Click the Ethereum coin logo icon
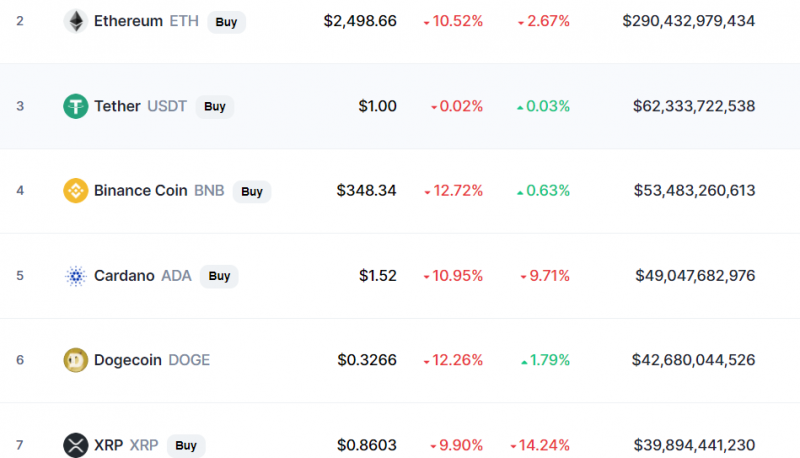 pyautogui.click(x=76, y=21)
